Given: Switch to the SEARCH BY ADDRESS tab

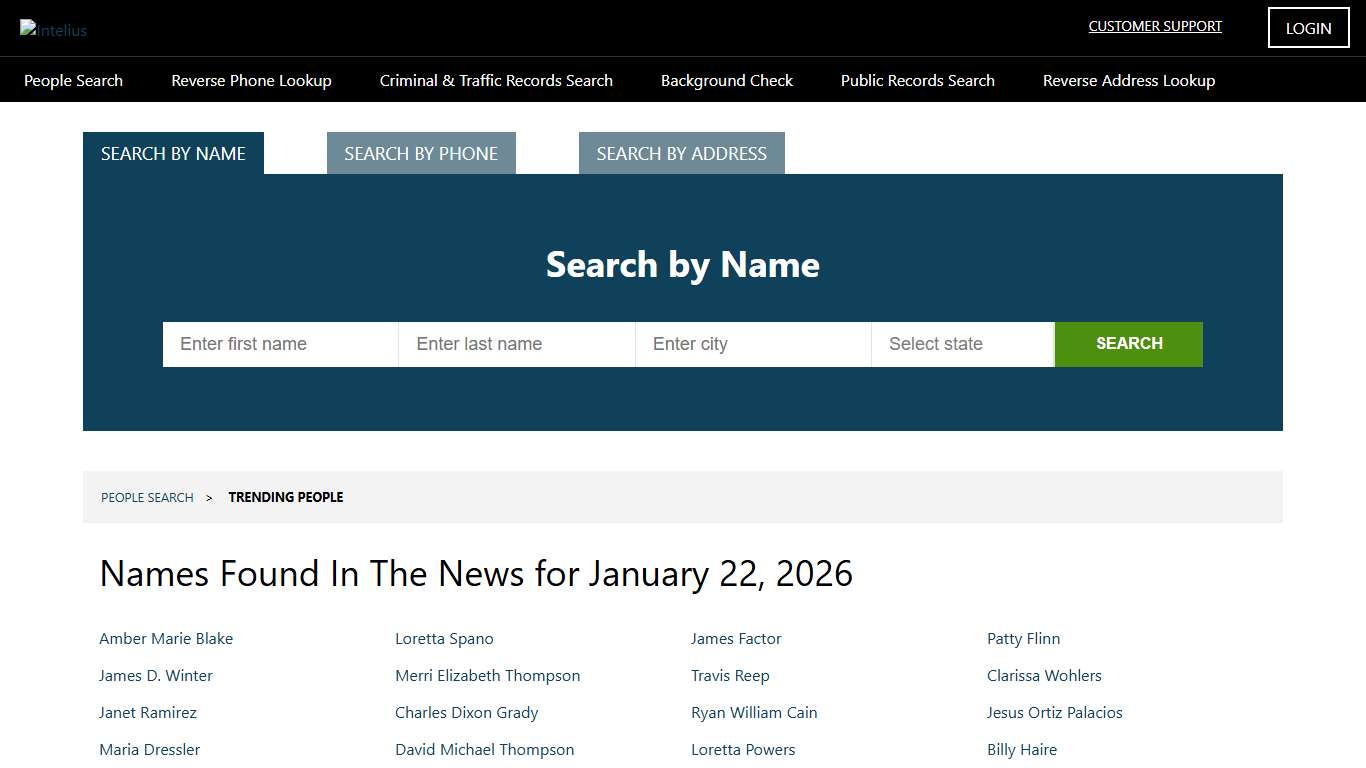Looking at the screenshot, I should coord(681,153).
